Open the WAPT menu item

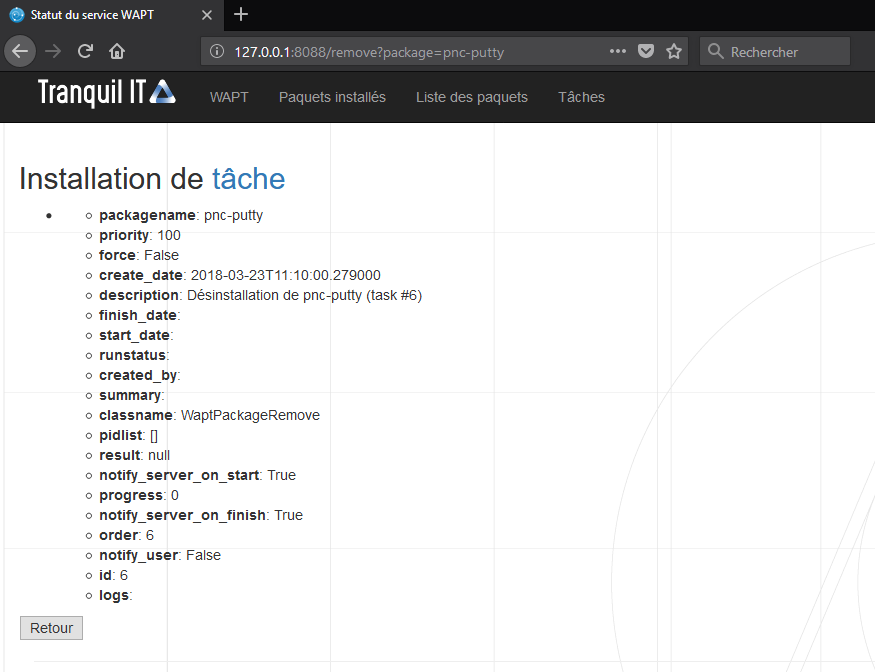229,97
